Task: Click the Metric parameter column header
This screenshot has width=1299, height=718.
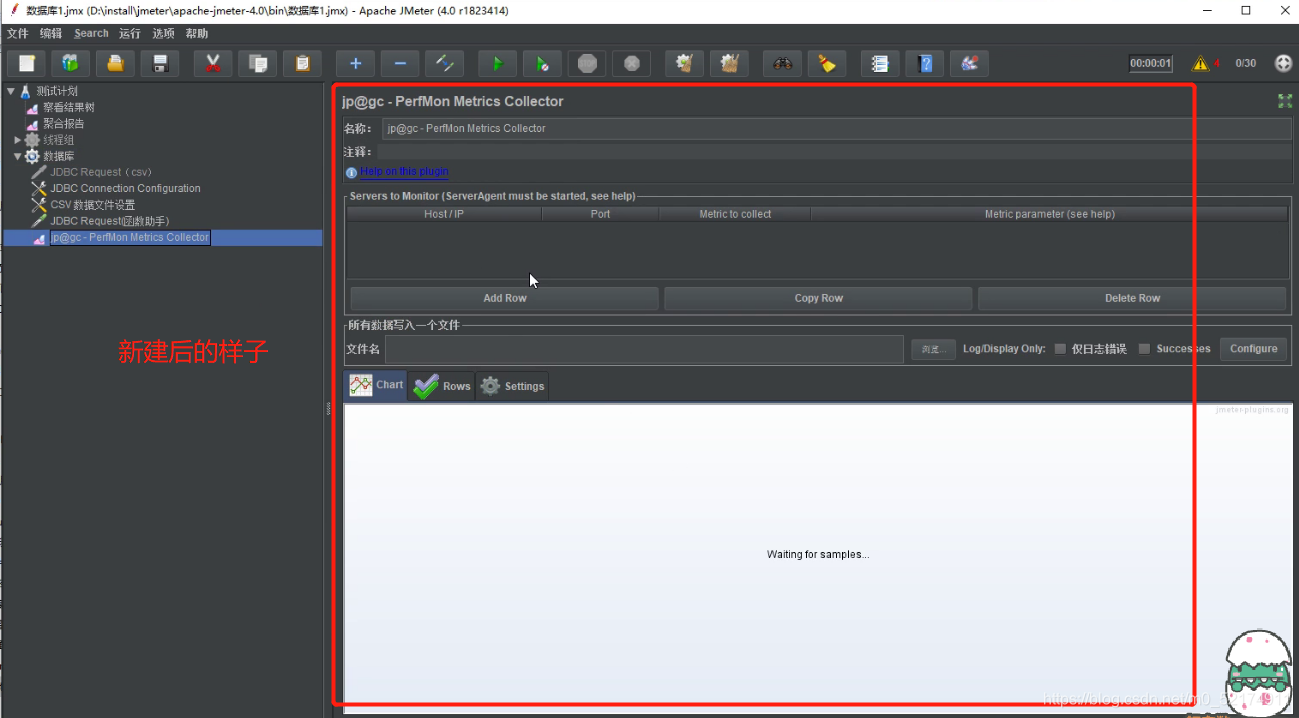Action: (x=1049, y=214)
